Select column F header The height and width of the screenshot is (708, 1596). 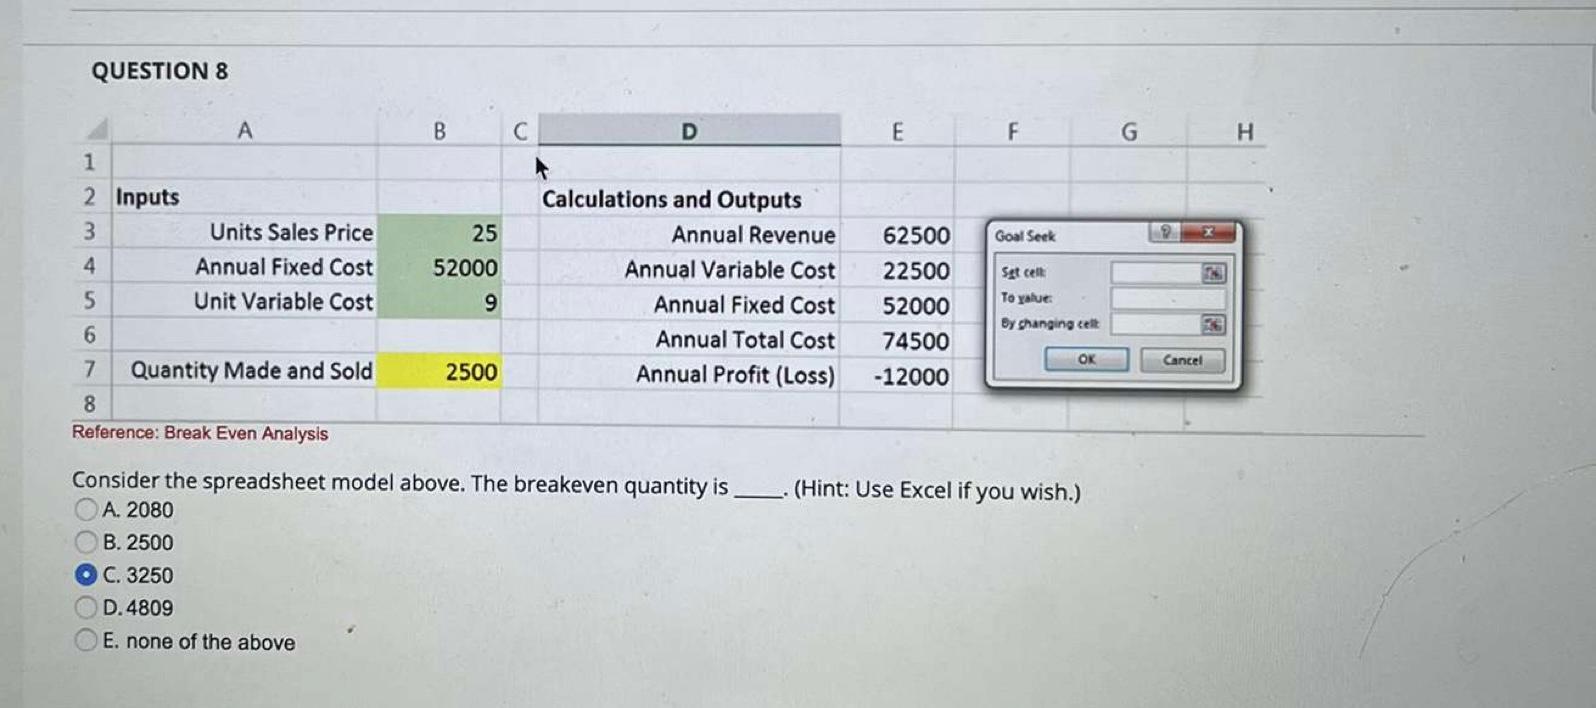pyautogui.click(x=1012, y=131)
